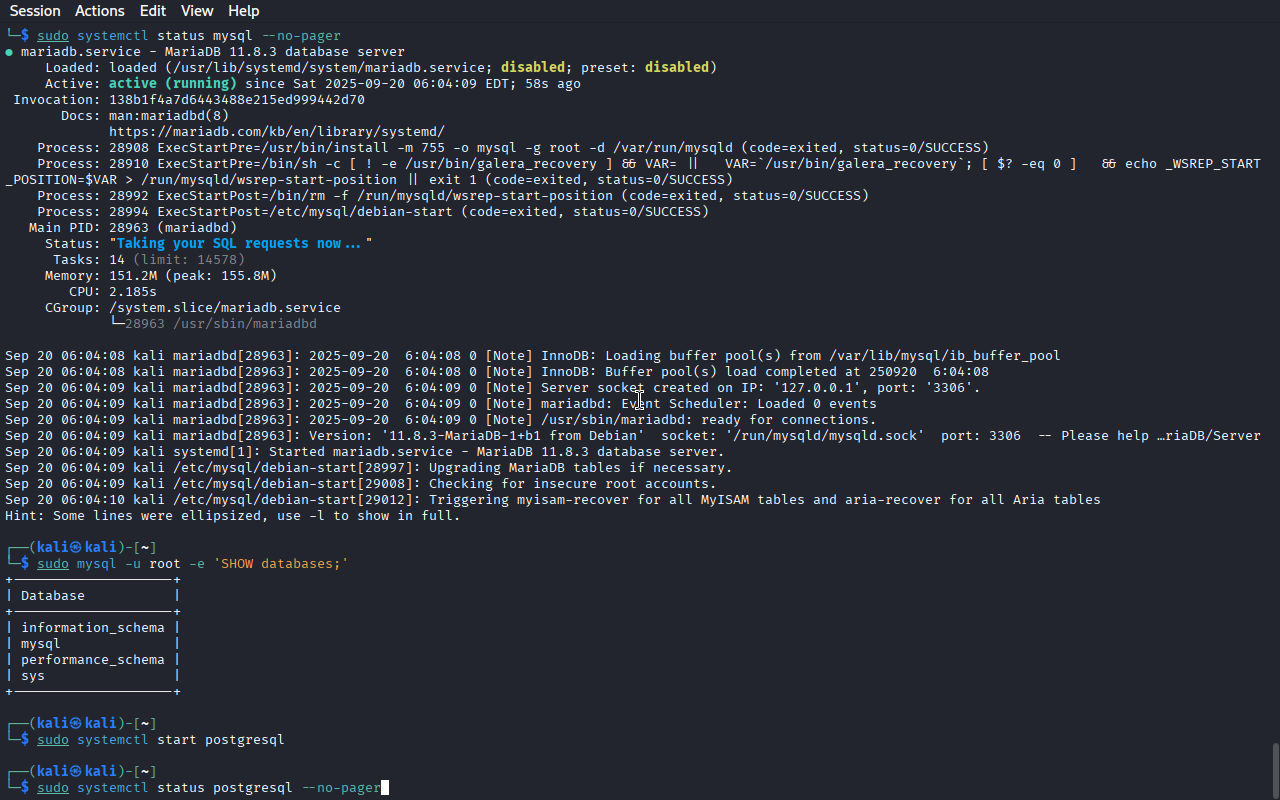Click the Process 28910 galera_recovery line

[x=633, y=172]
